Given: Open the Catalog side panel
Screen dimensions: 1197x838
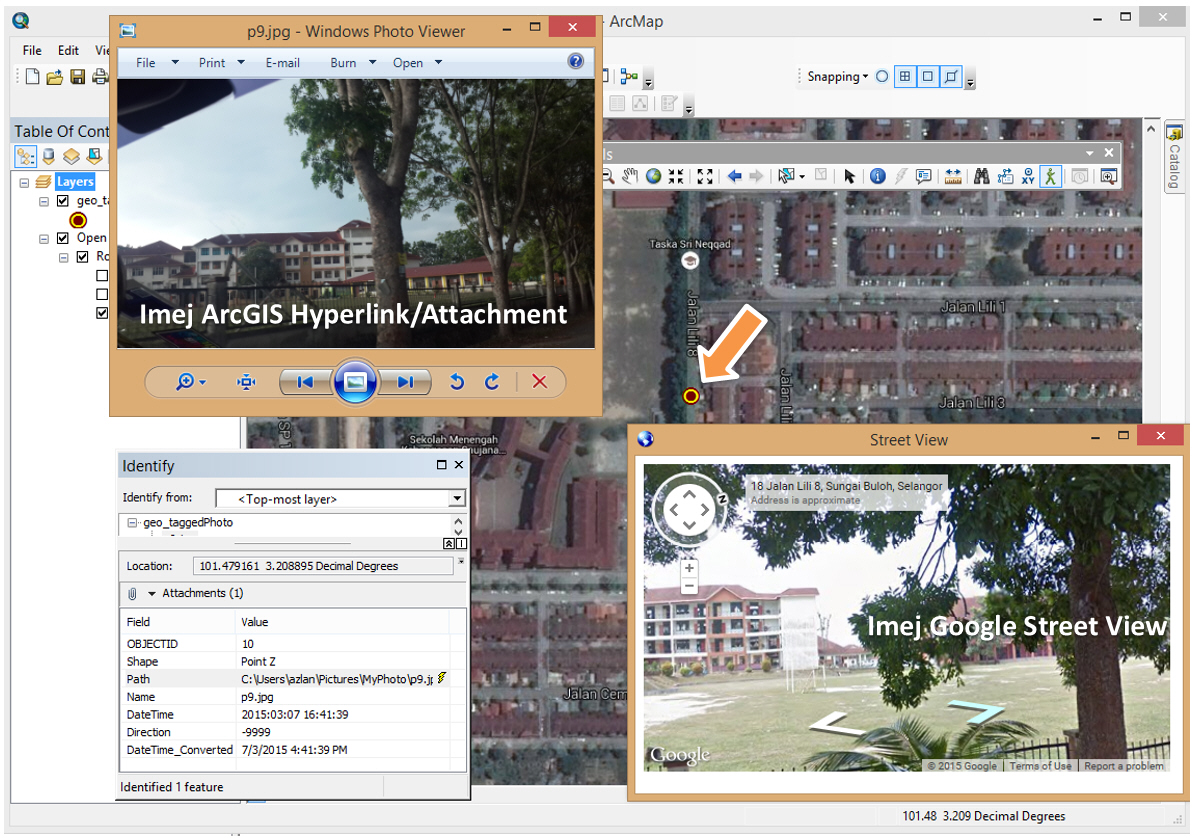Looking at the screenshot, I should (1174, 157).
